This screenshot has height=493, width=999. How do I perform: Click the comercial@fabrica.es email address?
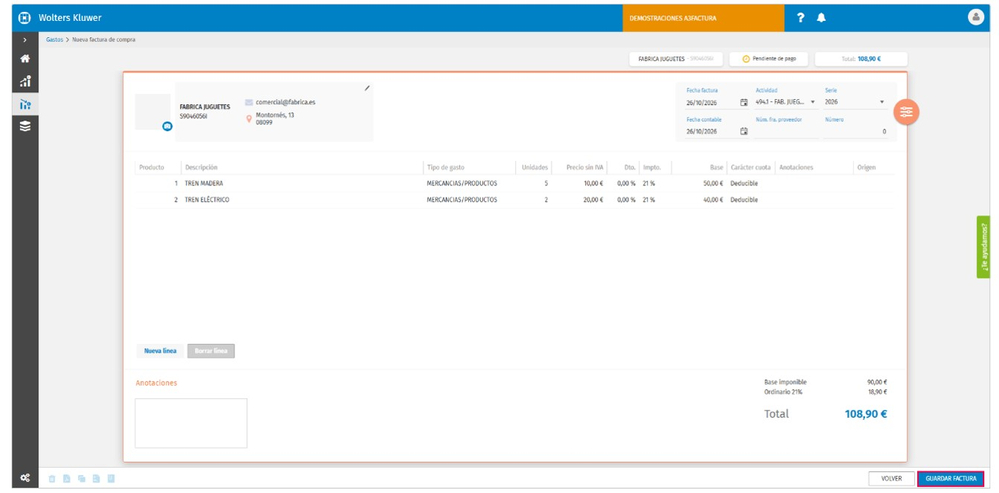(285, 102)
